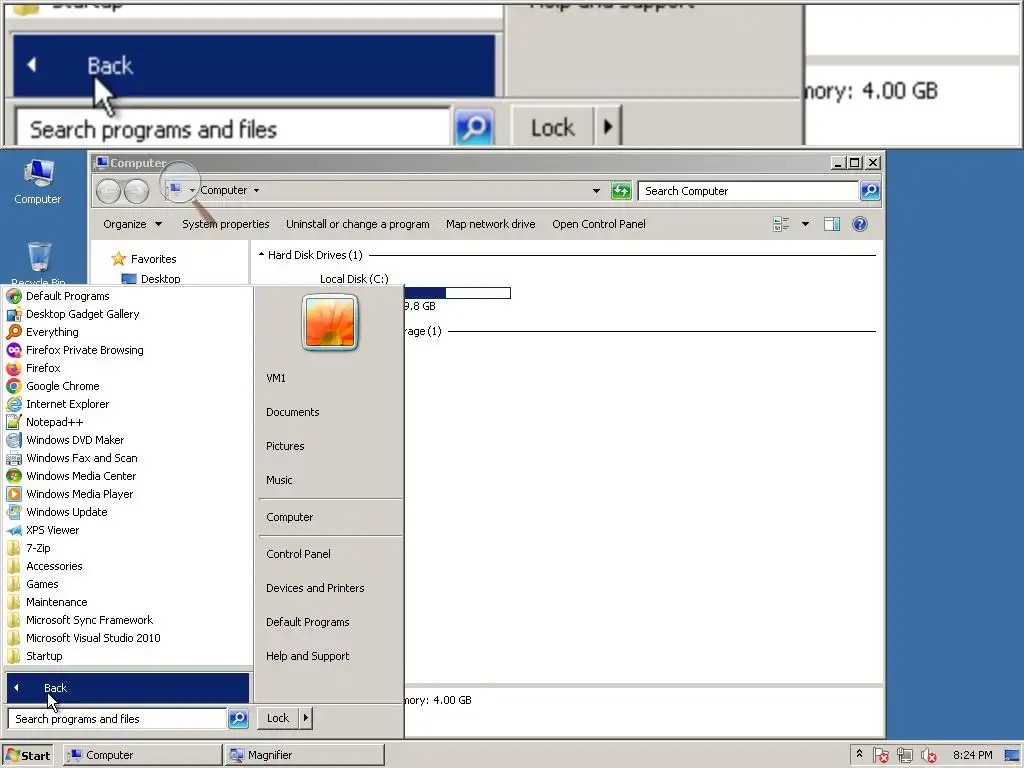Image resolution: width=1024 pixels, height=768 pixels.
Task: Expand the Accessories folder
Action: (x=128, y=566)
